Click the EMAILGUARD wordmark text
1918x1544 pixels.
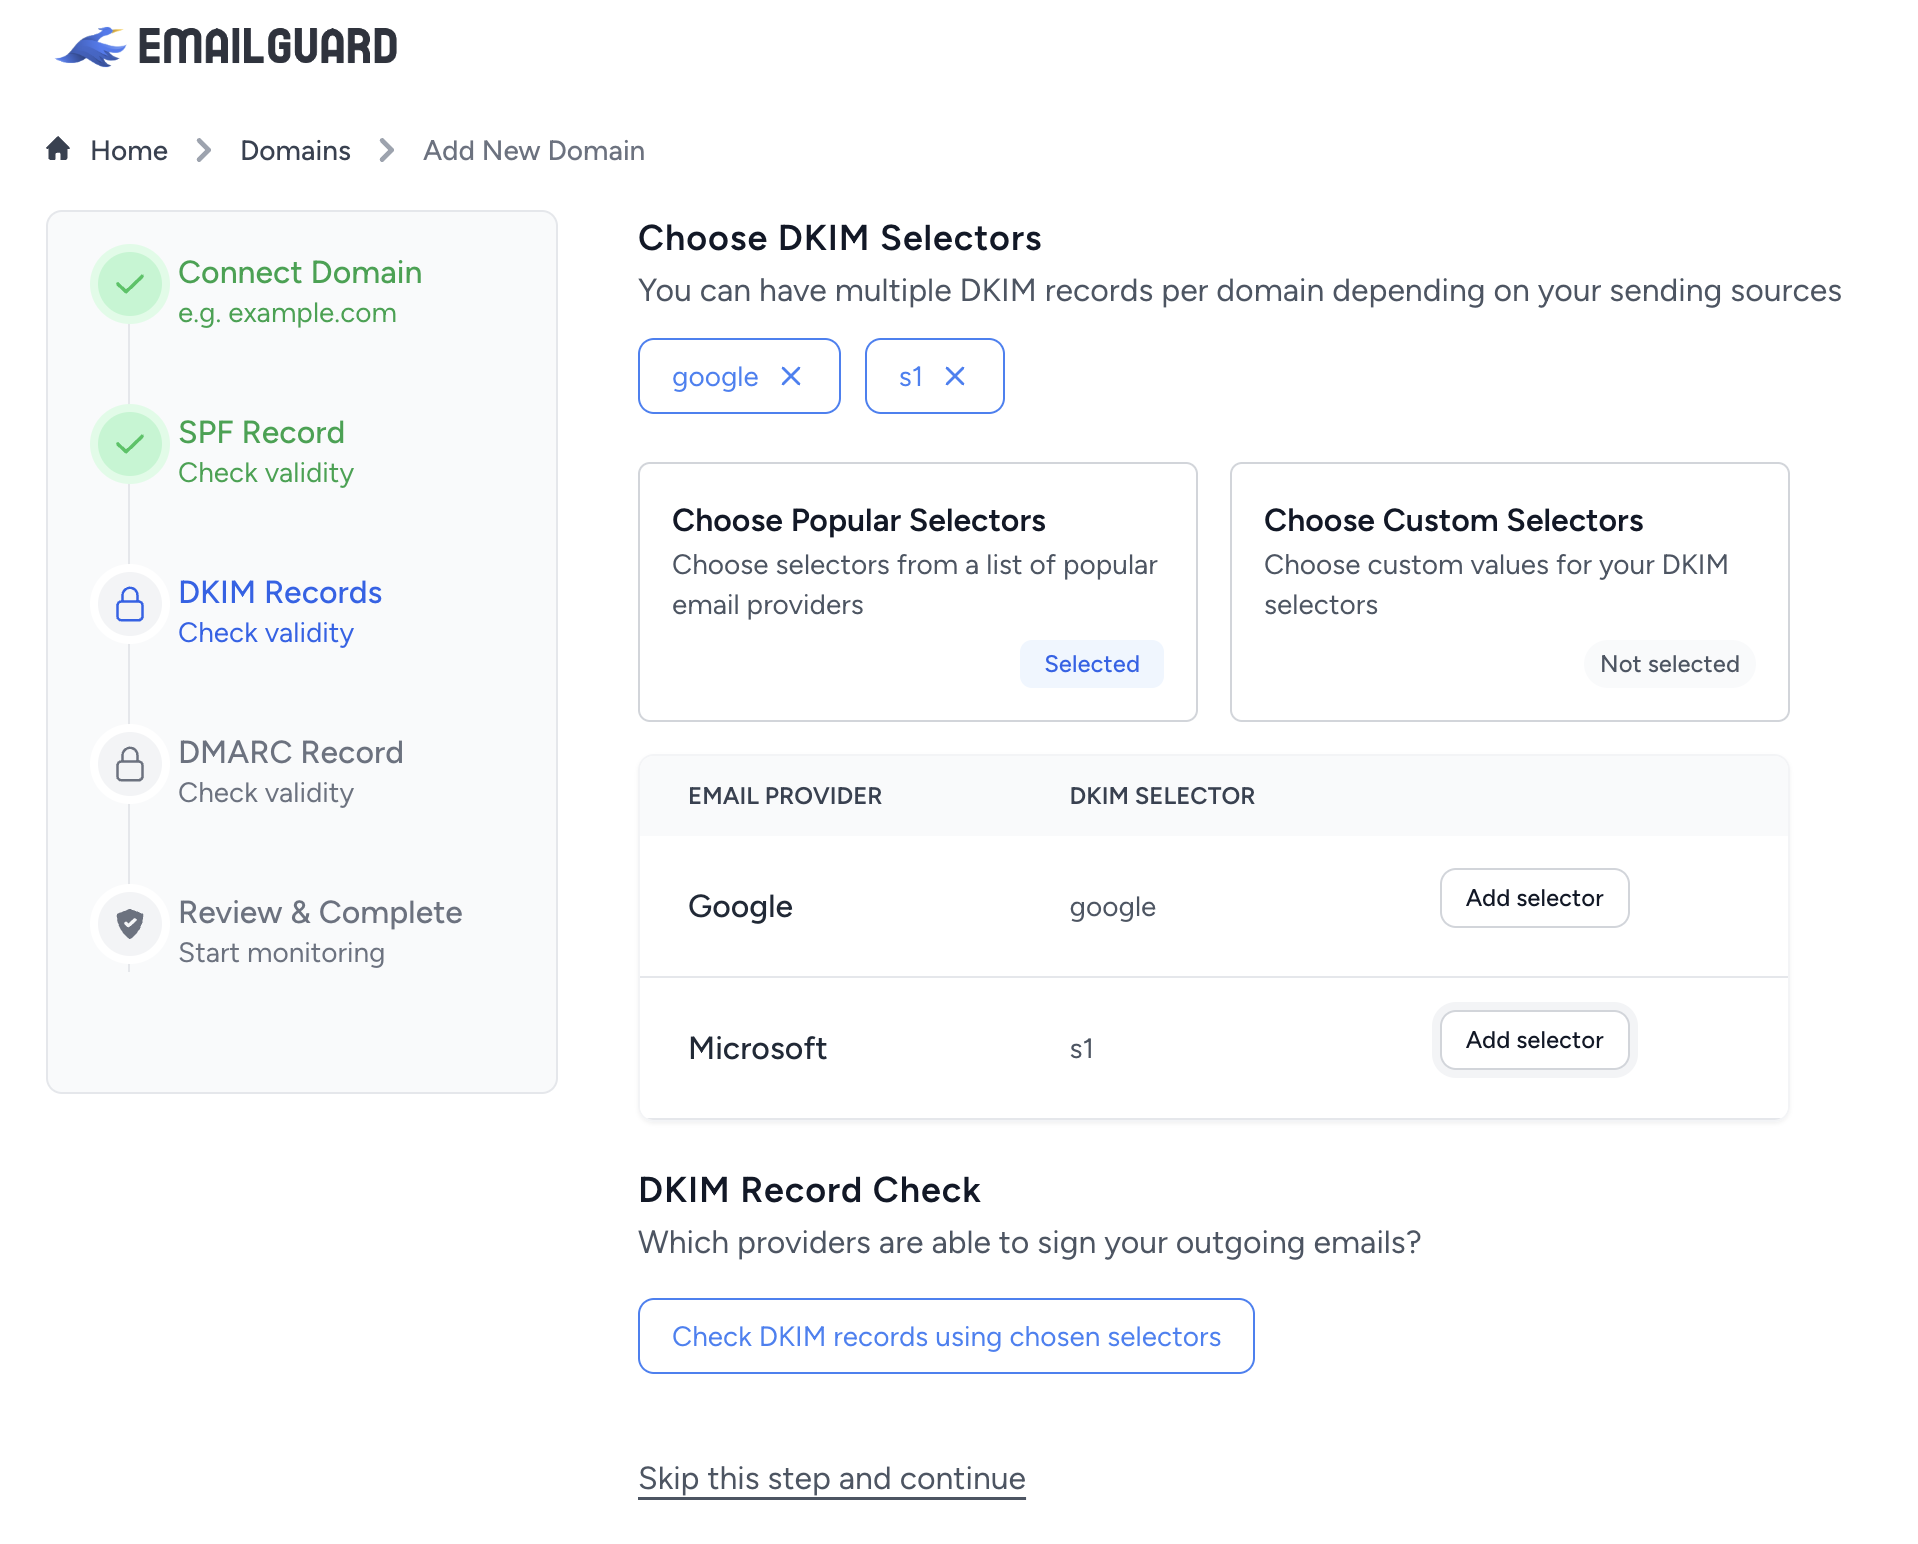coord(268,47)
